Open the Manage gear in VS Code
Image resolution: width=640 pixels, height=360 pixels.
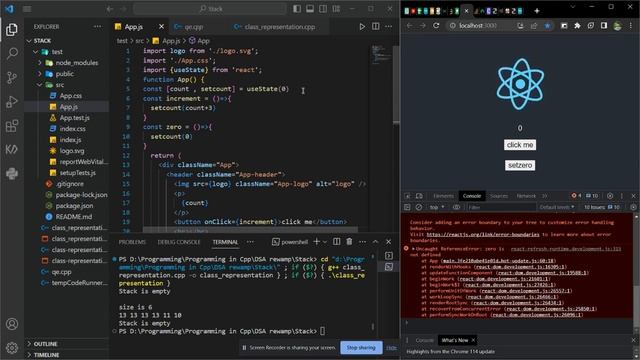click(x=12, y=348)
